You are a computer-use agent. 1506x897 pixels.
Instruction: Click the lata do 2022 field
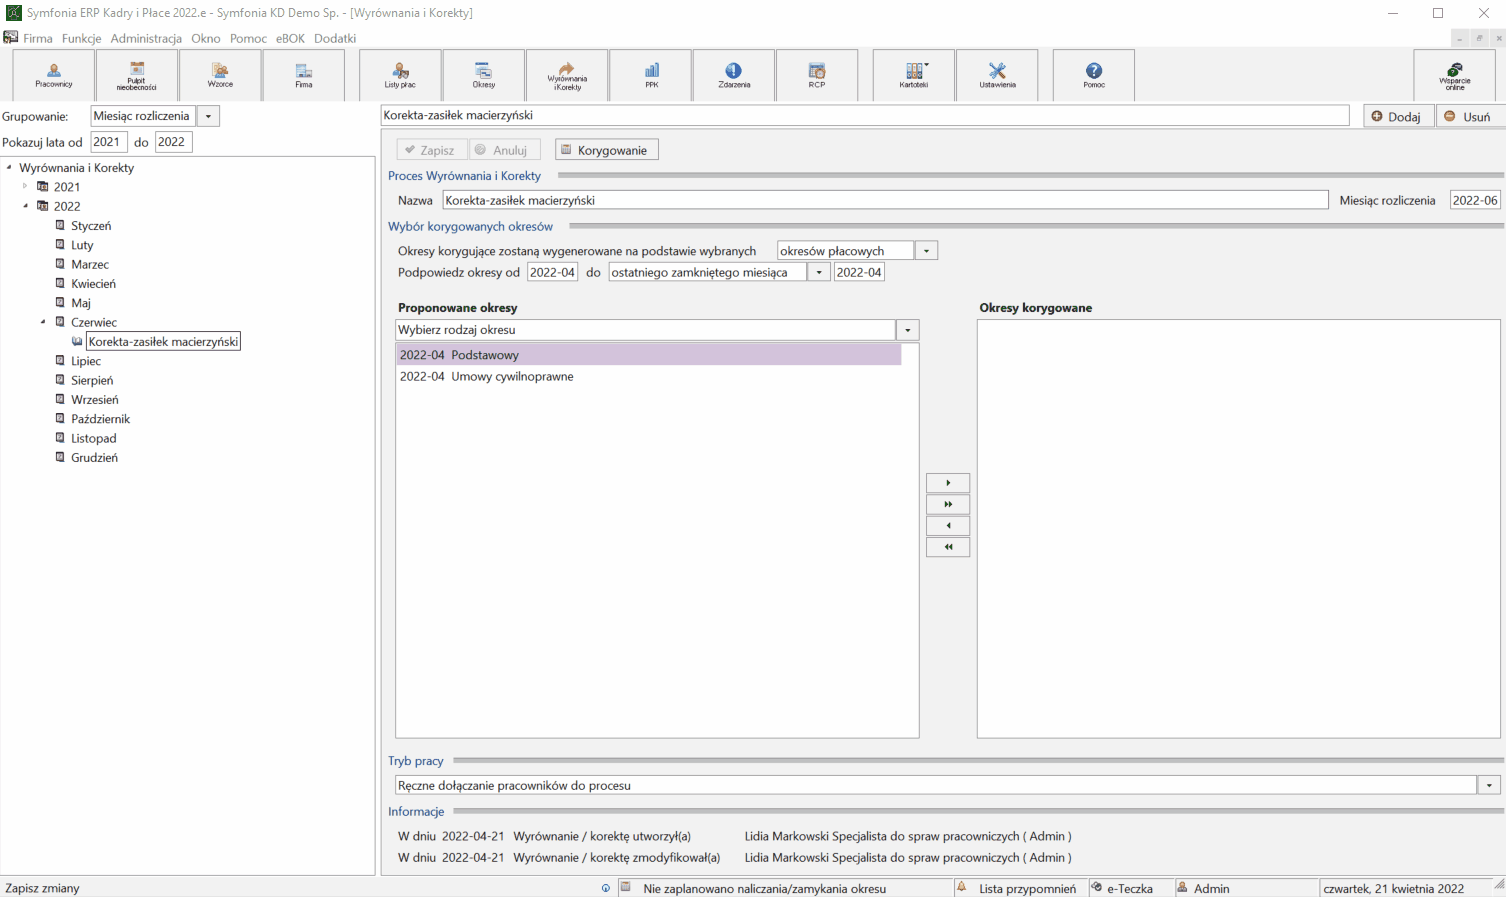pos(173,142)
